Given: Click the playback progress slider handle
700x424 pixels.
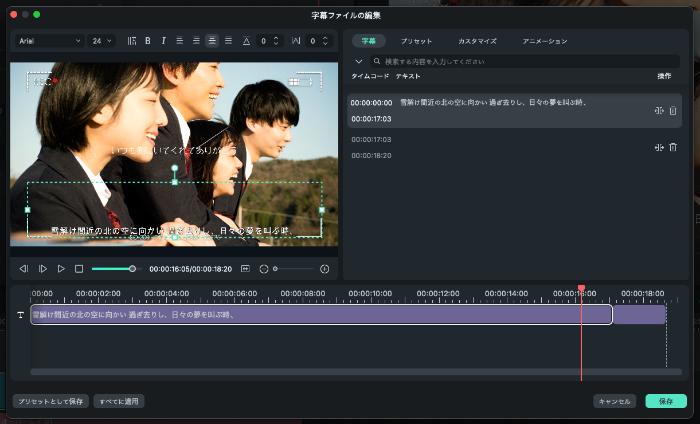Looking at the screenshot, I should pos(133,269).
